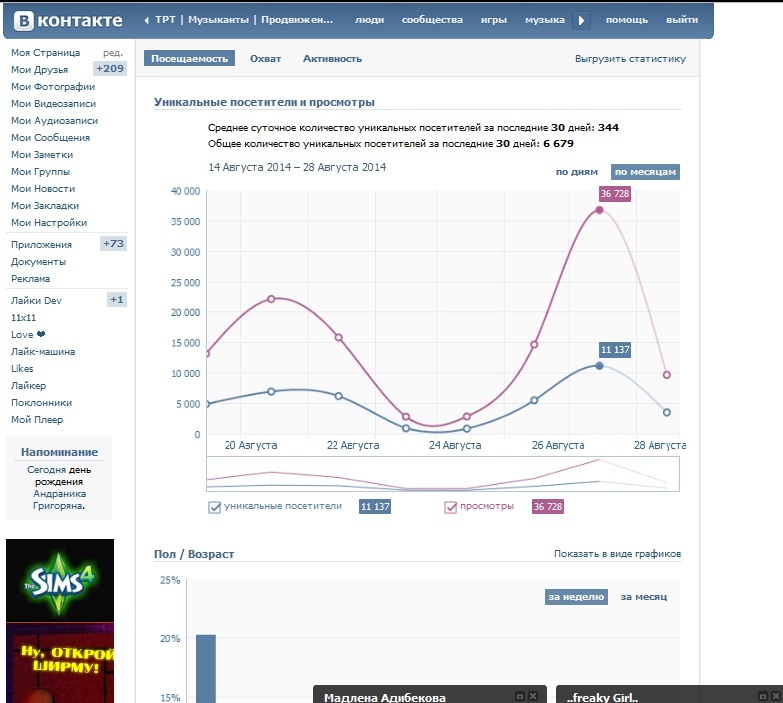The image size is (783, 703).
Task: Click Андраника Григоряна birthday reminder link
Action: point(59,499)
